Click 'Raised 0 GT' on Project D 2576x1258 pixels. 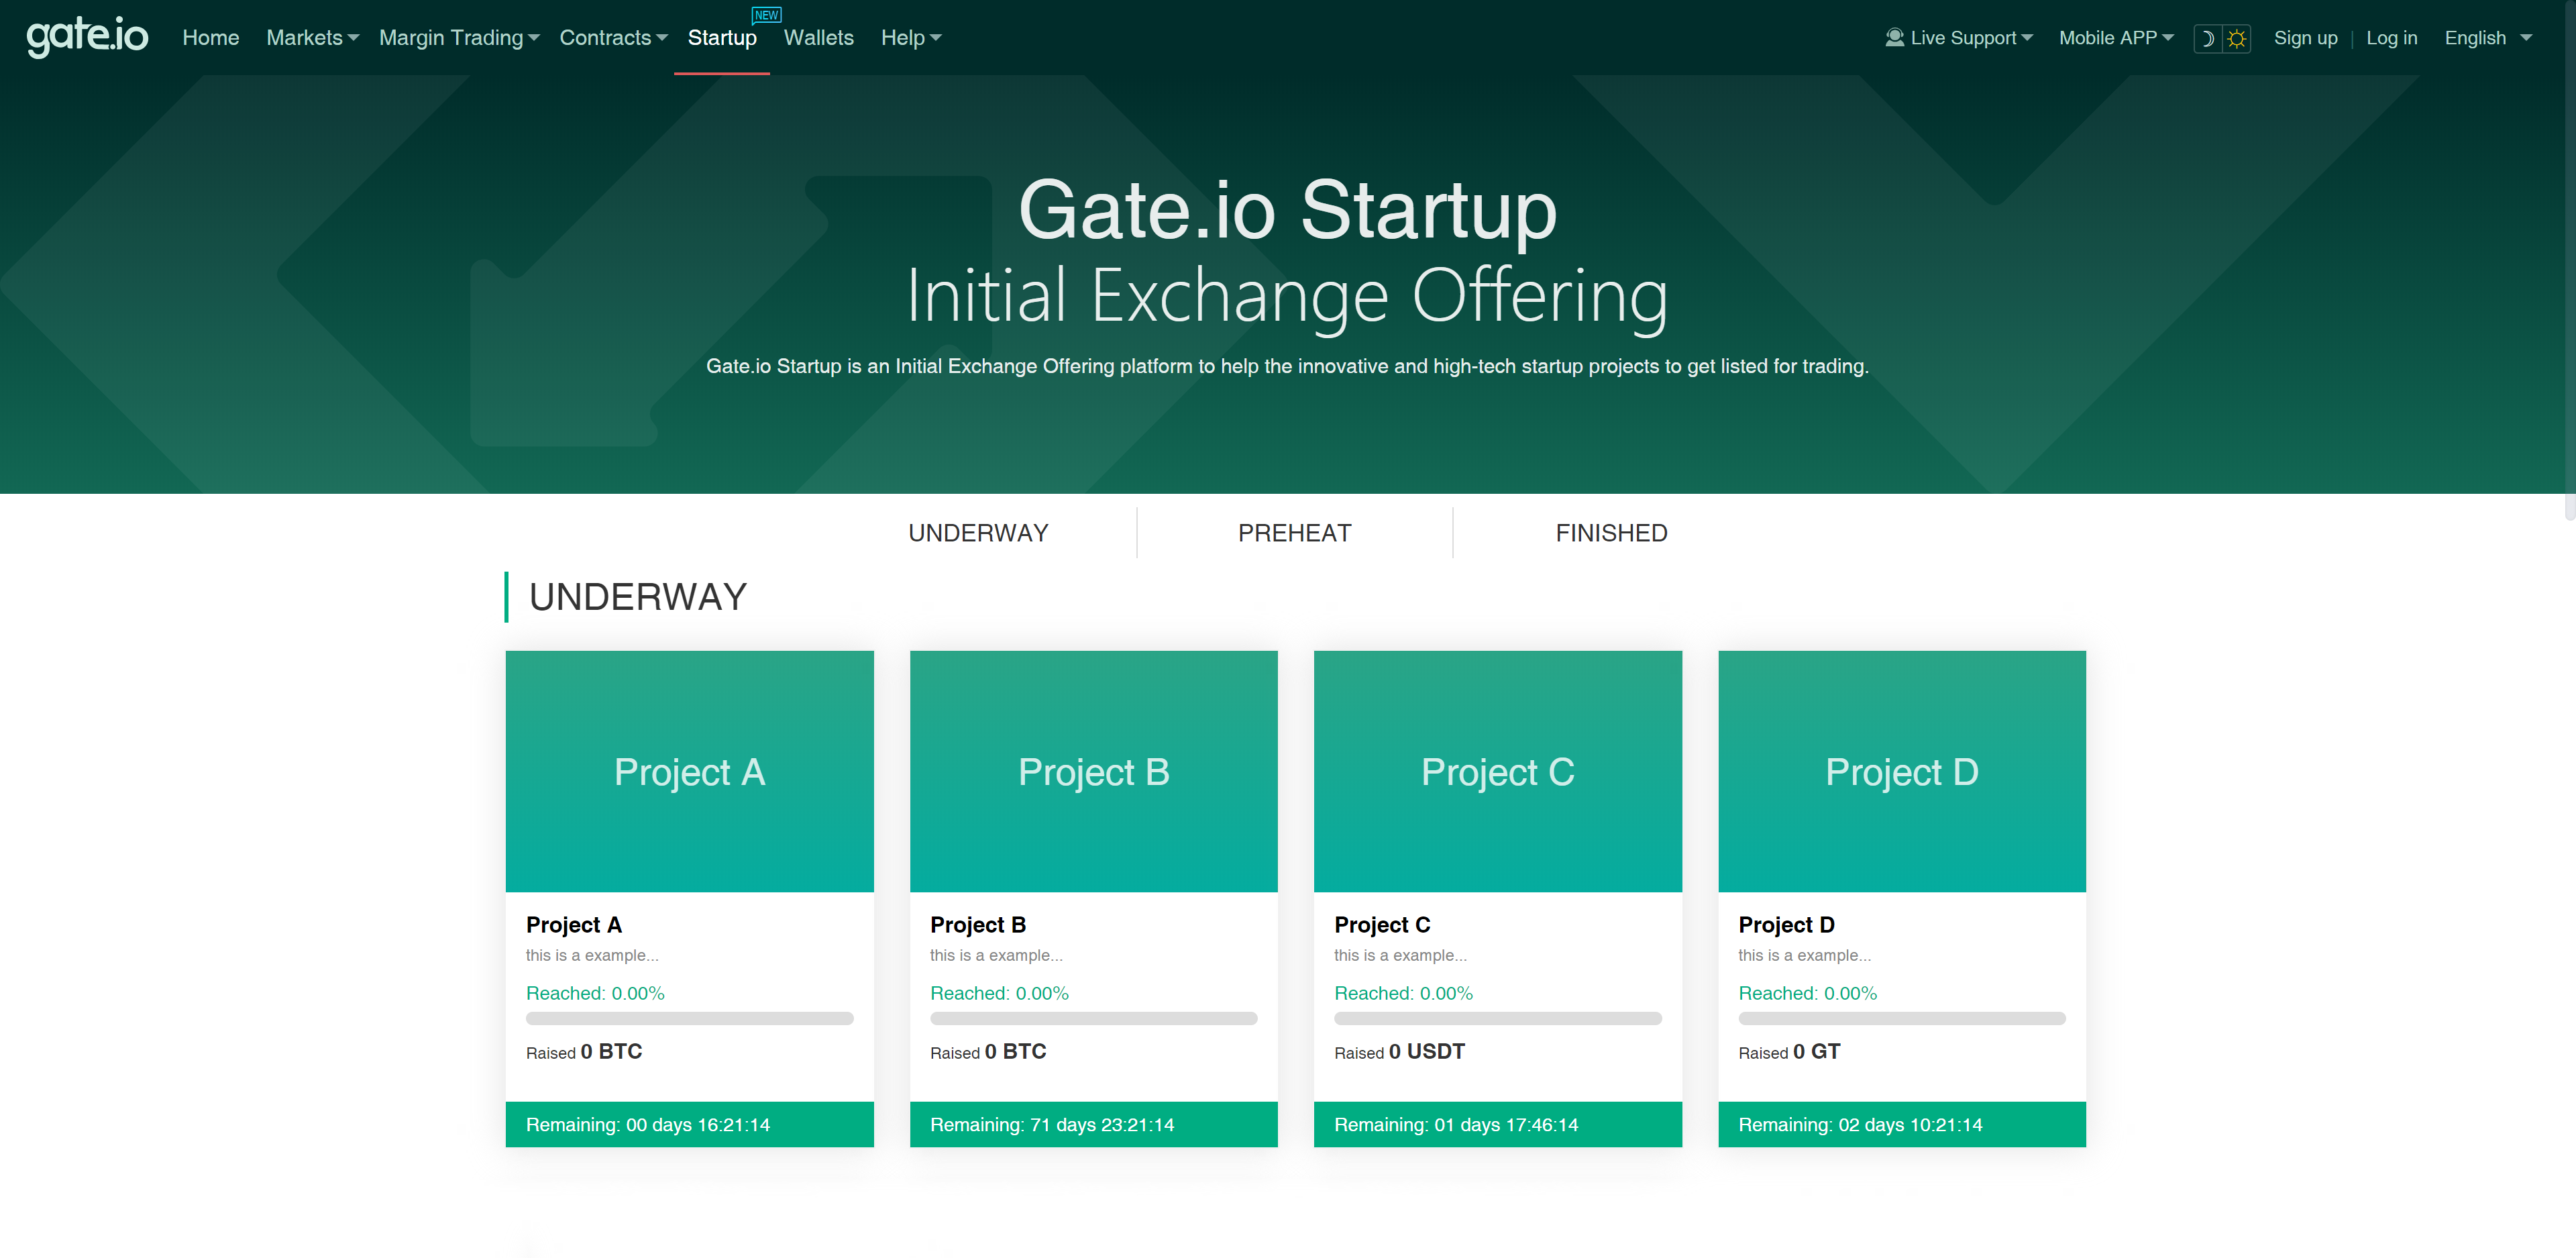[1789, 1051]
